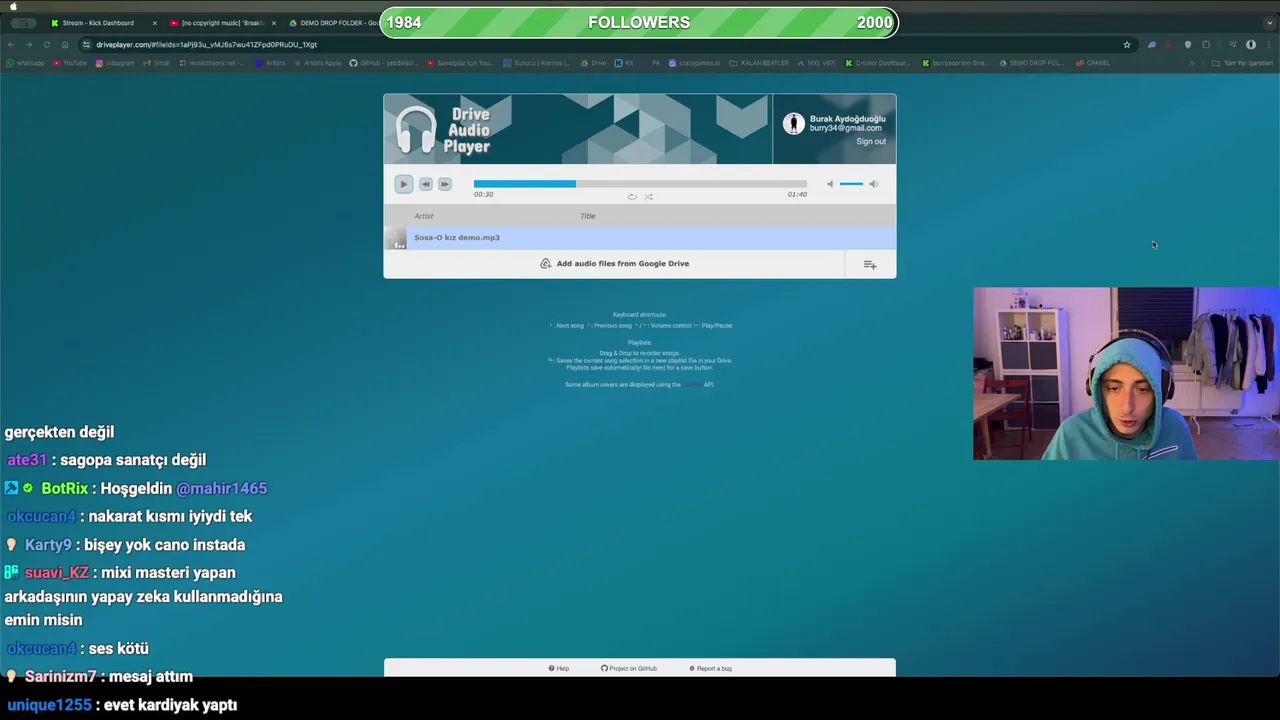Open the whatsapp bookmark
The image size is (1280, 720).
click(x=25, y=63)
